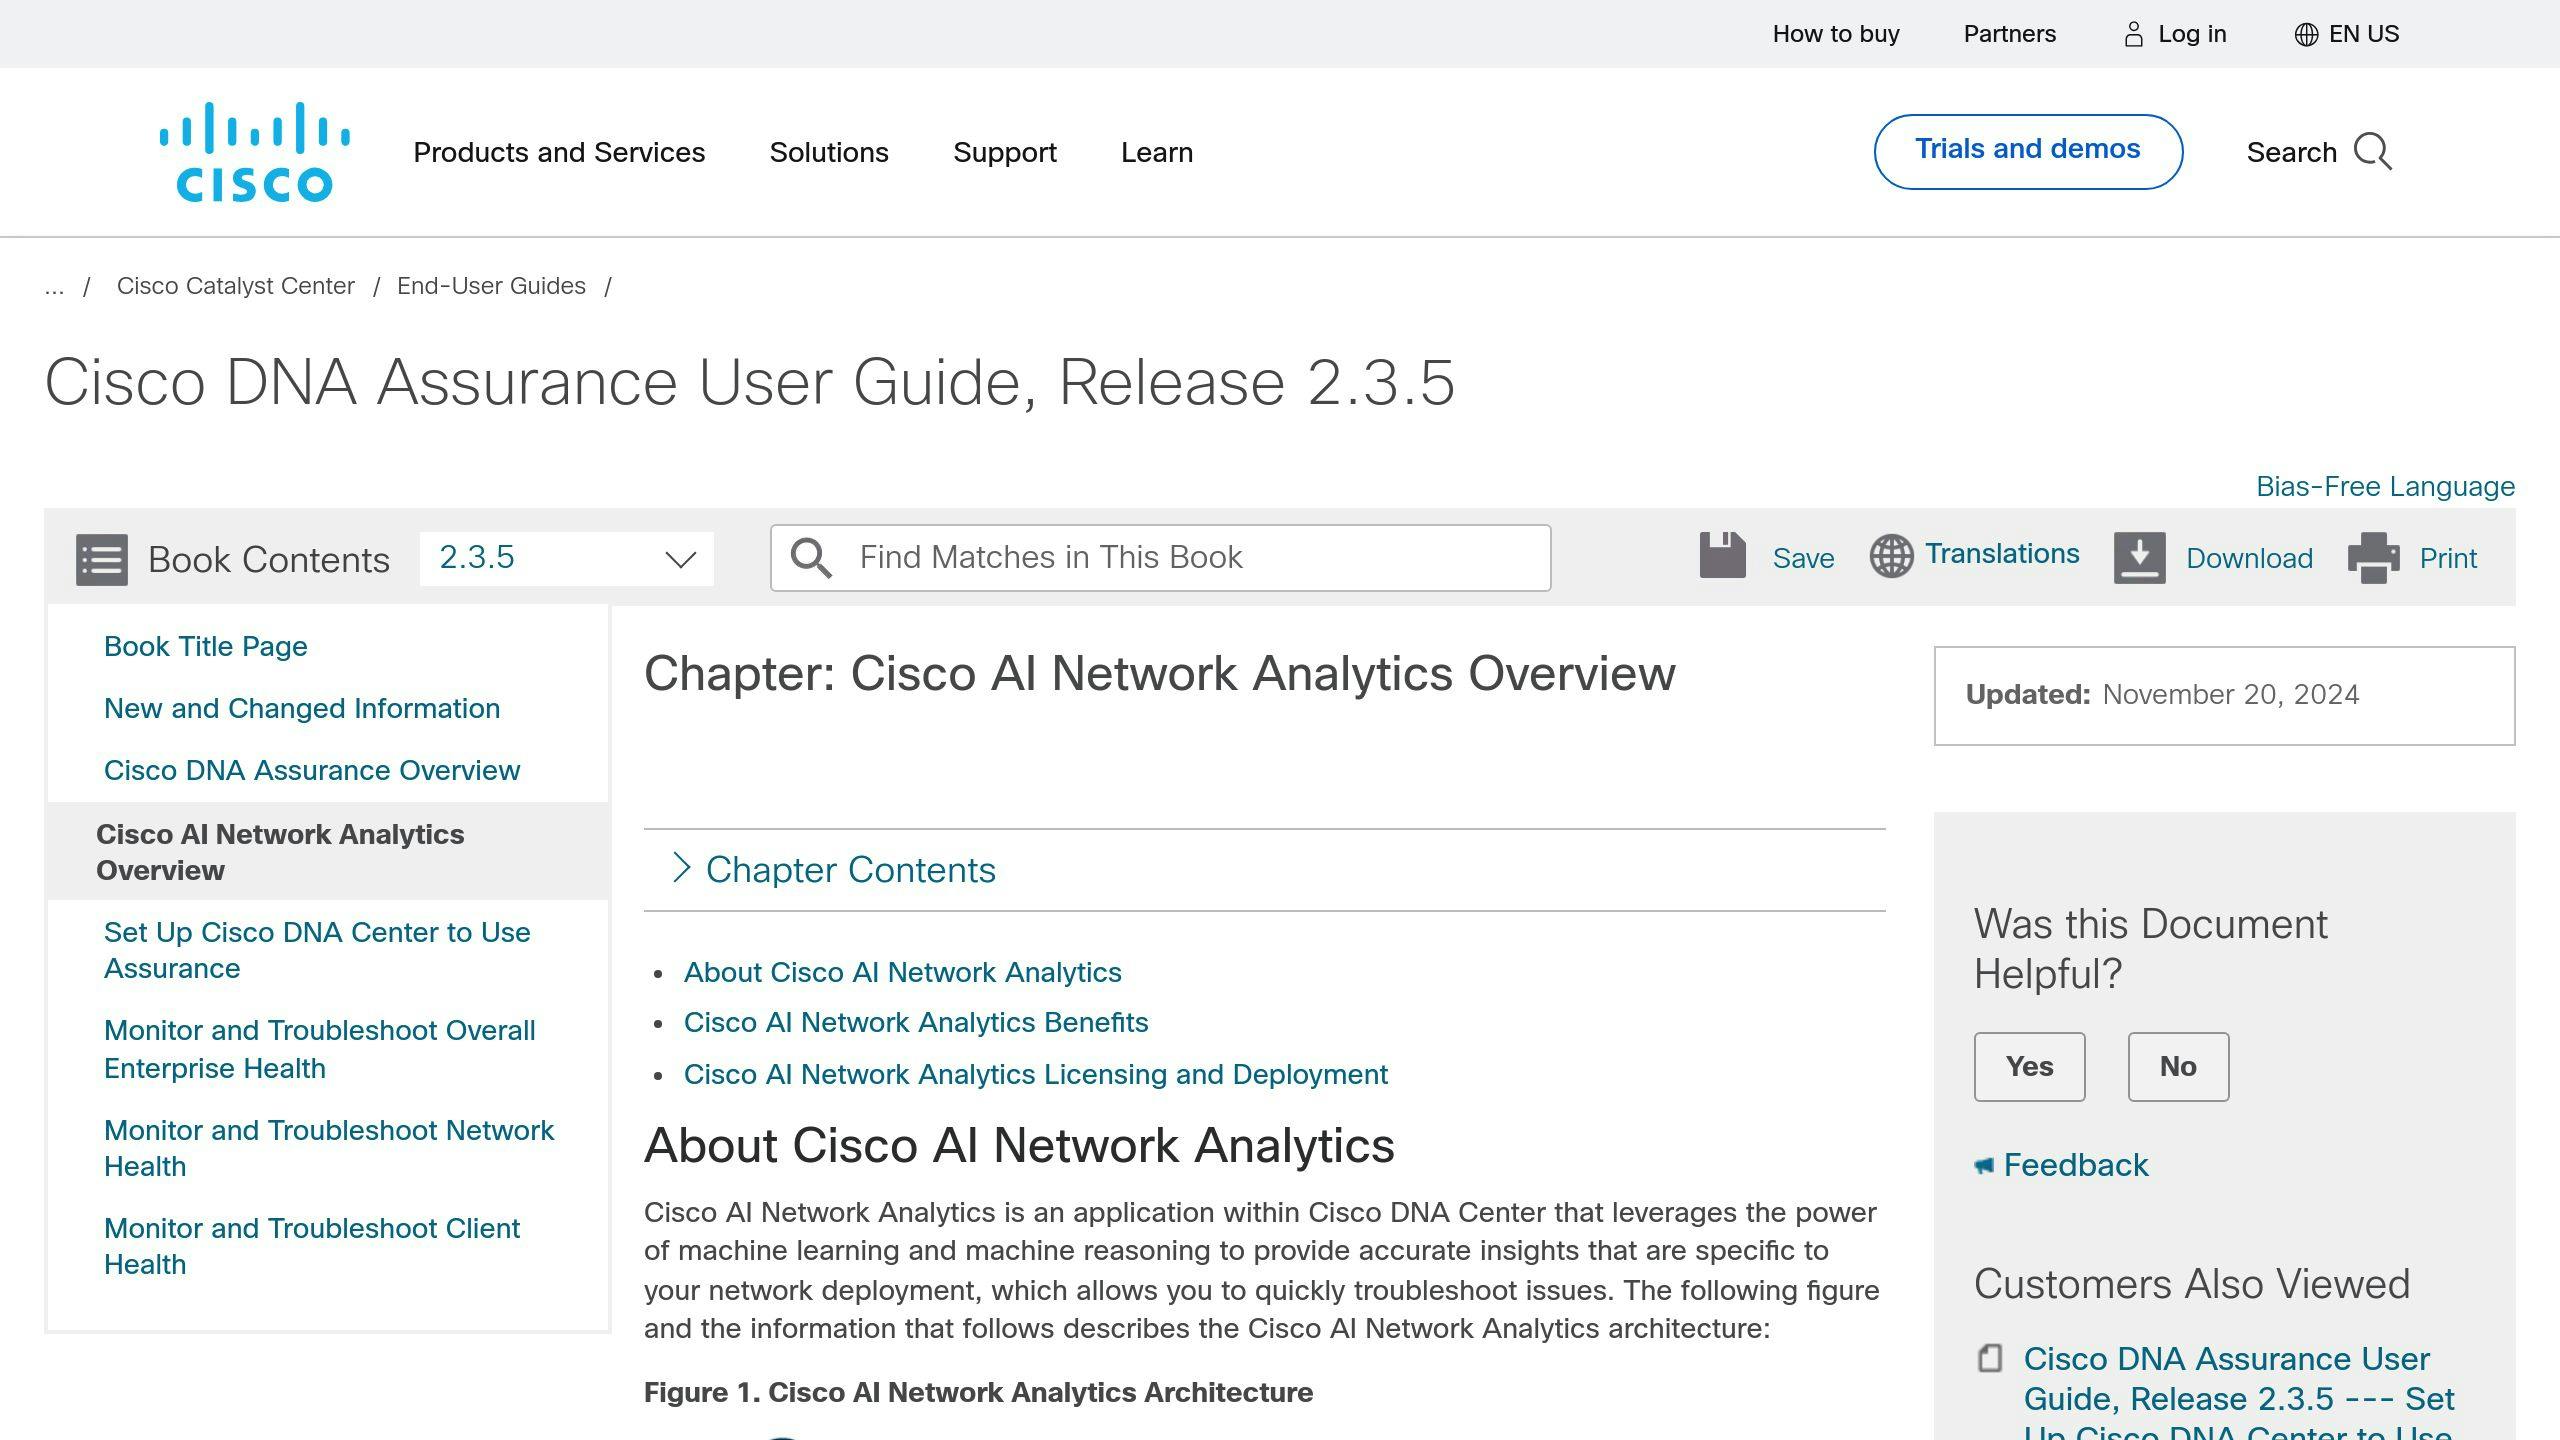Open the Learn menu
Screen dimensions: 2560x1440
point(1157,152)
